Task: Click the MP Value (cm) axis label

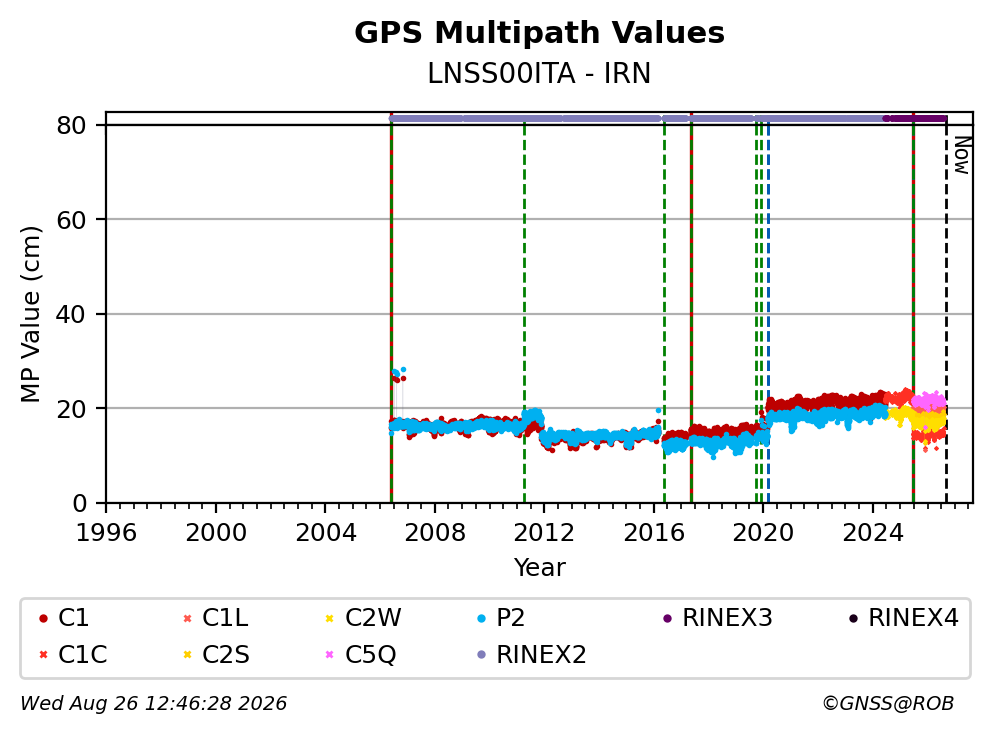Action: [x=30, y=314]
